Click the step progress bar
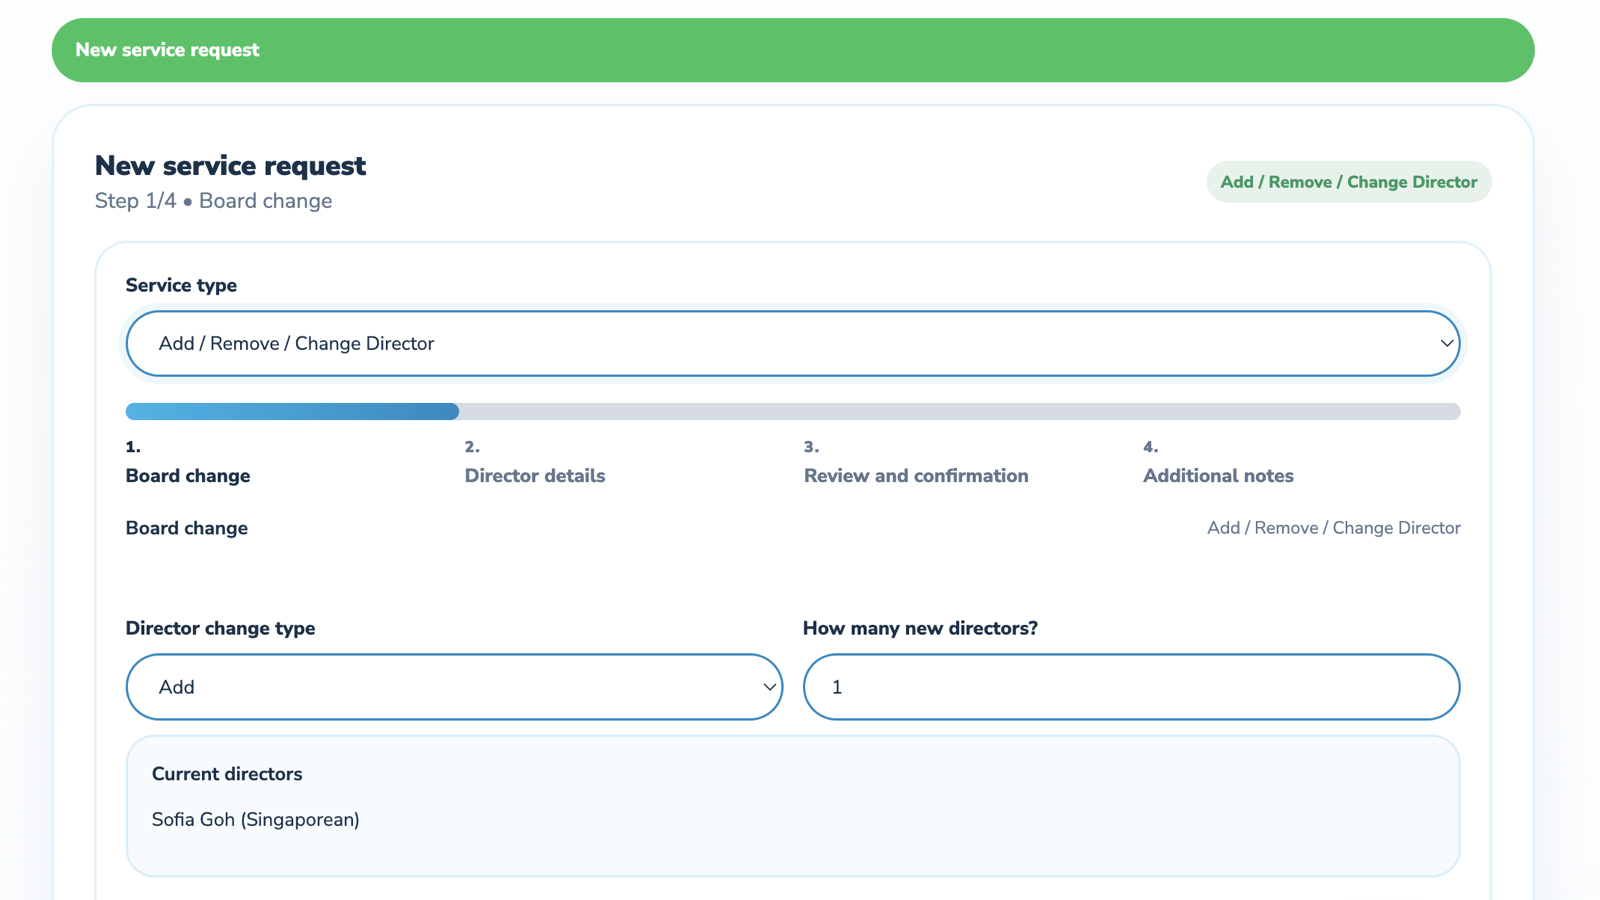The width and height of the screenshot is (1600, 900). pos(792,411)
